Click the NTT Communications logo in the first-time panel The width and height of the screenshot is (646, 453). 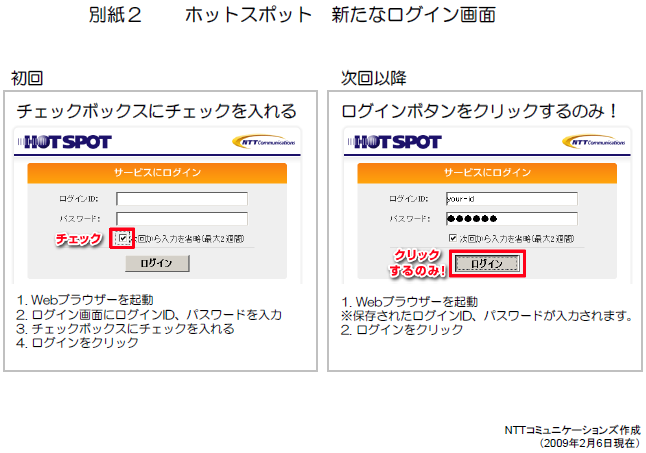point(264,142)
